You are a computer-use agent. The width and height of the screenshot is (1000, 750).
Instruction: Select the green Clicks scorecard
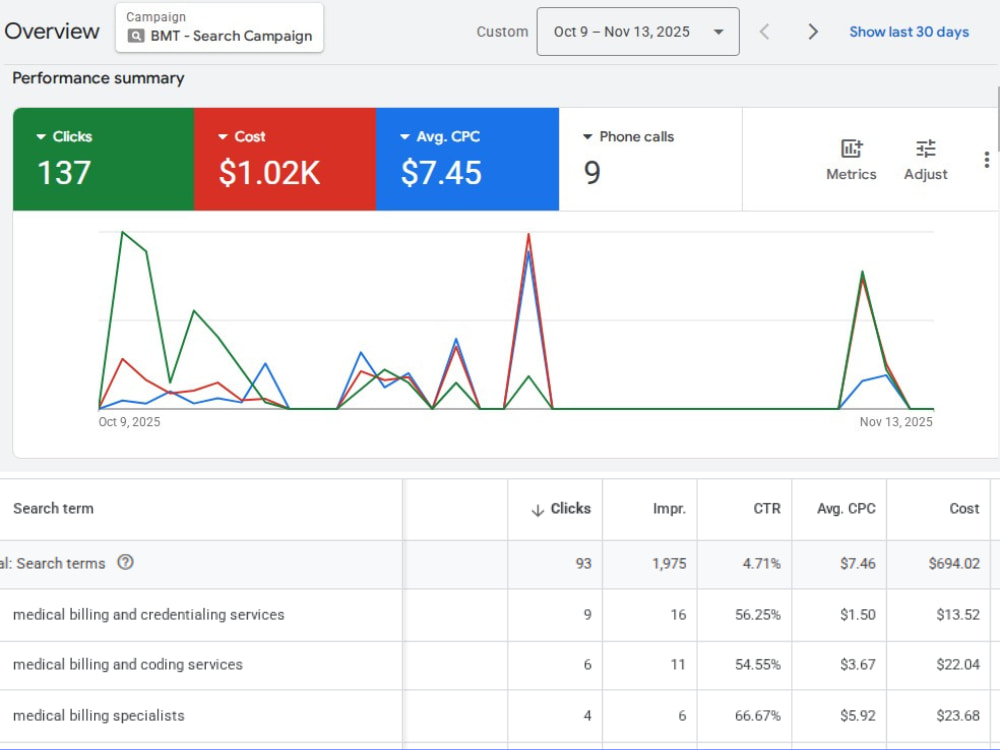103,159
